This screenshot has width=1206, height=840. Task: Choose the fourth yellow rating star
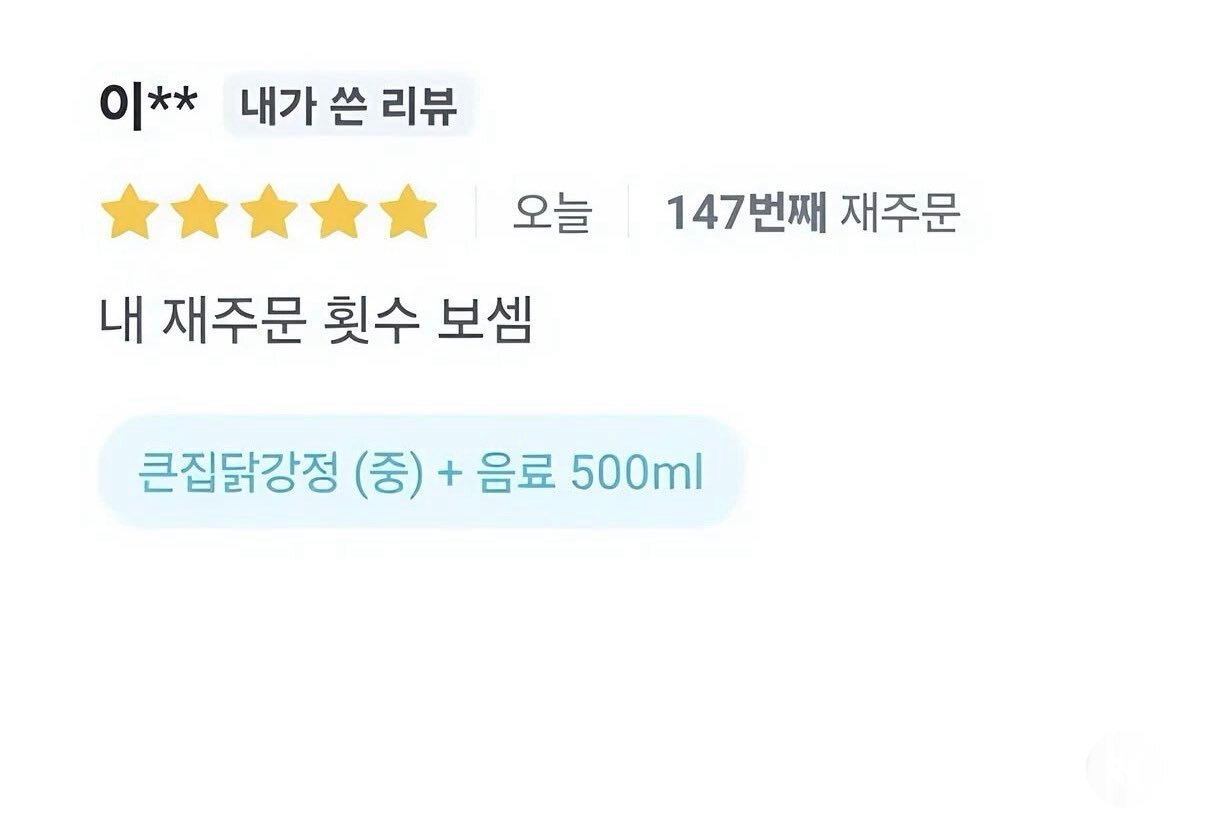(339, 212)
